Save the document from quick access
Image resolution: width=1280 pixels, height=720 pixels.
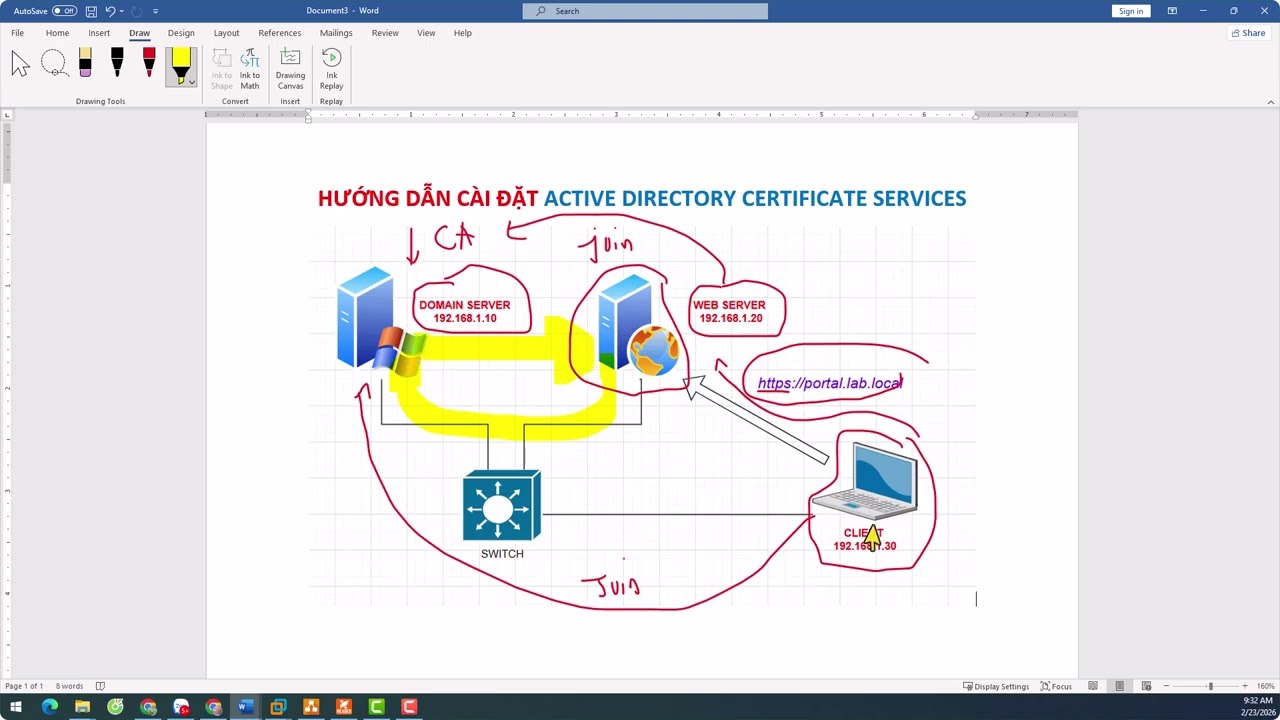coord(91,11)
